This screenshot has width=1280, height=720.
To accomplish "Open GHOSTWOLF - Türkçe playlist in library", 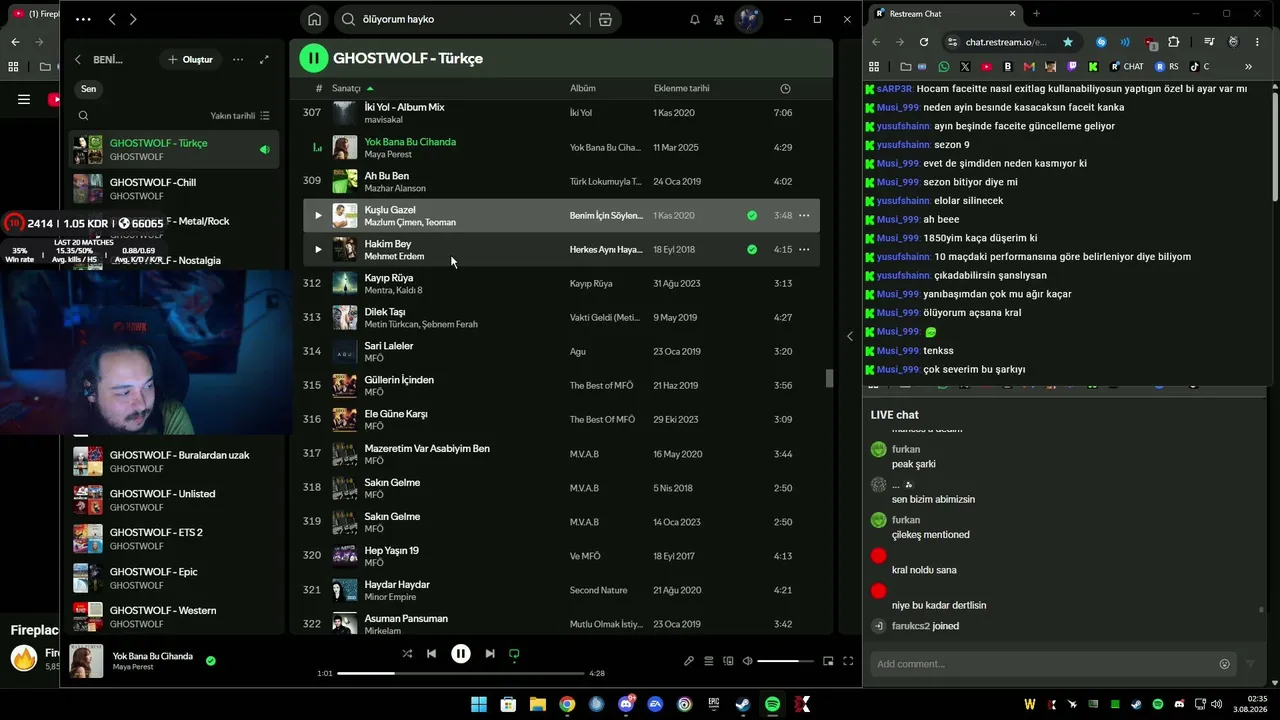I will pyautogui.click(x=174, y=149).
